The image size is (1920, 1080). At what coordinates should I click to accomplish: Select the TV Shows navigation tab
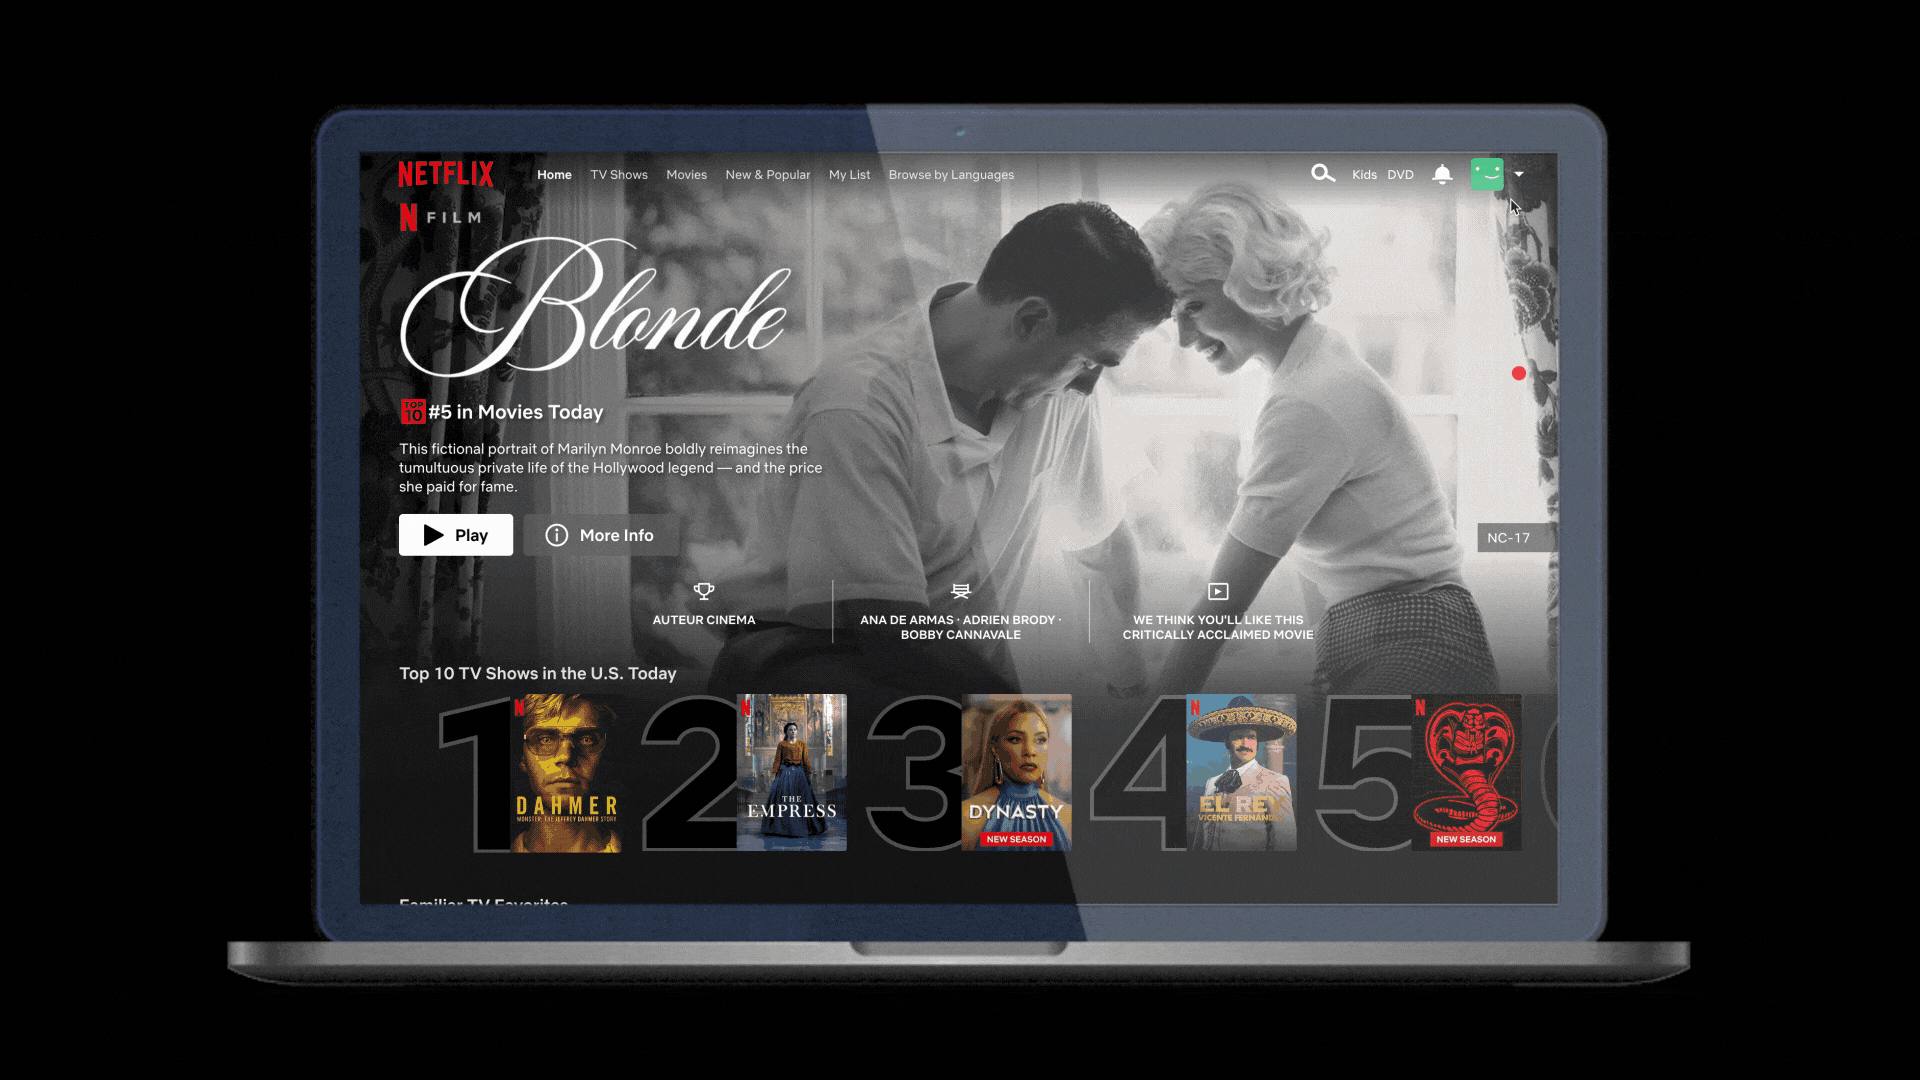[x=618, y=174]
